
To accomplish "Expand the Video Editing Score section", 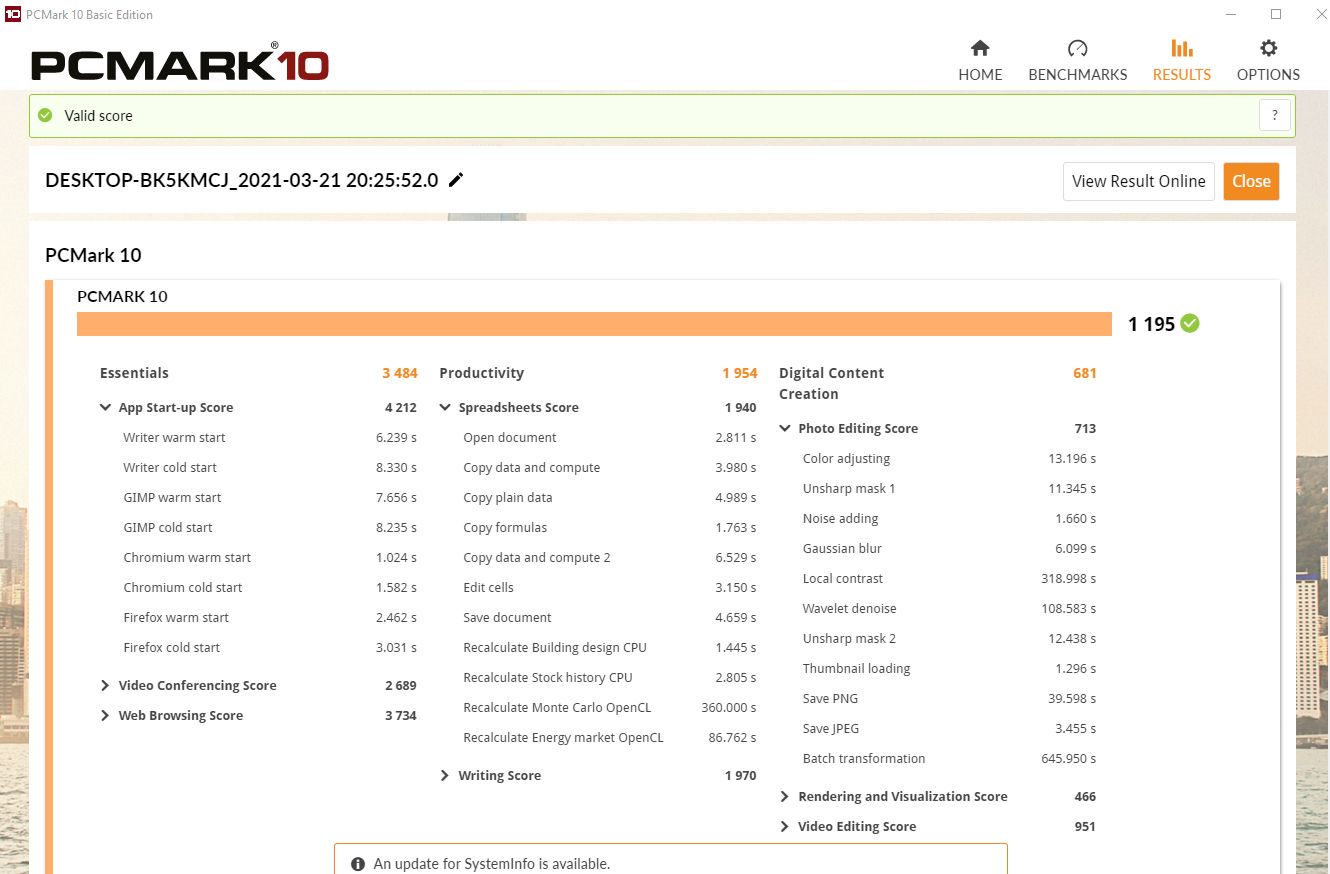I will tap(785, 827).
